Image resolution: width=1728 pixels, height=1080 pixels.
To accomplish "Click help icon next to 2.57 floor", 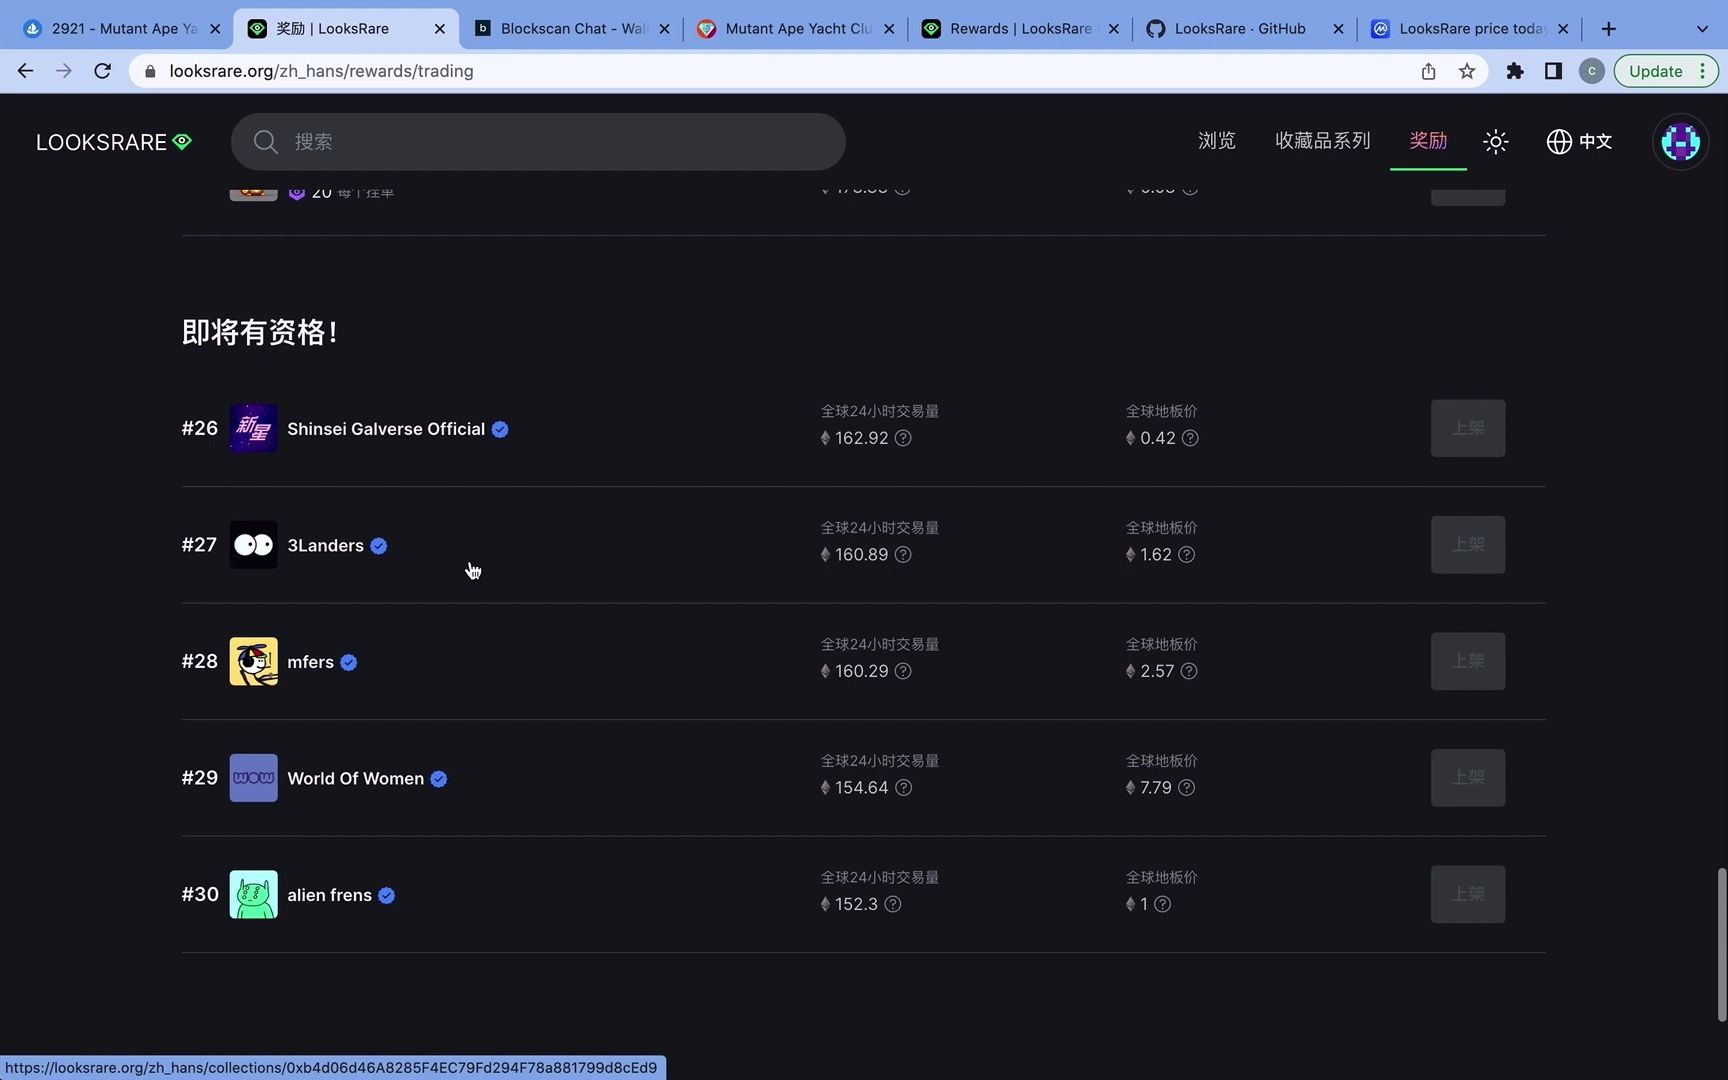I will 1189,671.
